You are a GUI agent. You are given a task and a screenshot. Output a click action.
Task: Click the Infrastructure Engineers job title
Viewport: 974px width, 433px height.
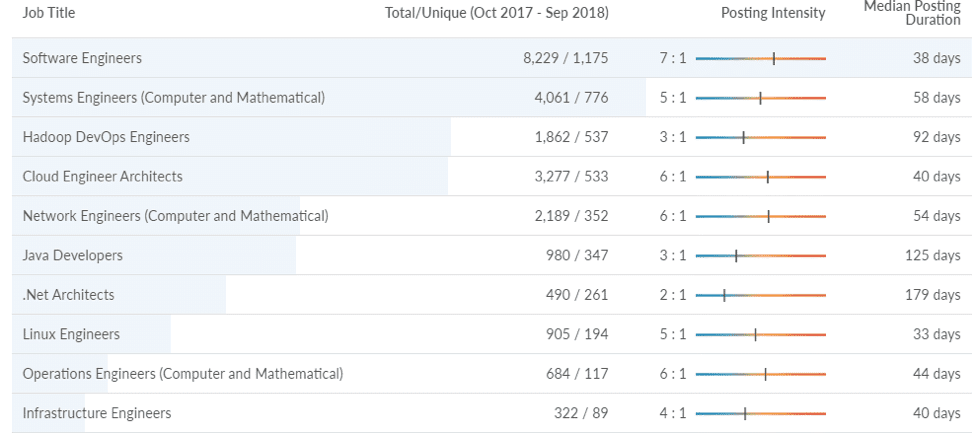(97, 413)
